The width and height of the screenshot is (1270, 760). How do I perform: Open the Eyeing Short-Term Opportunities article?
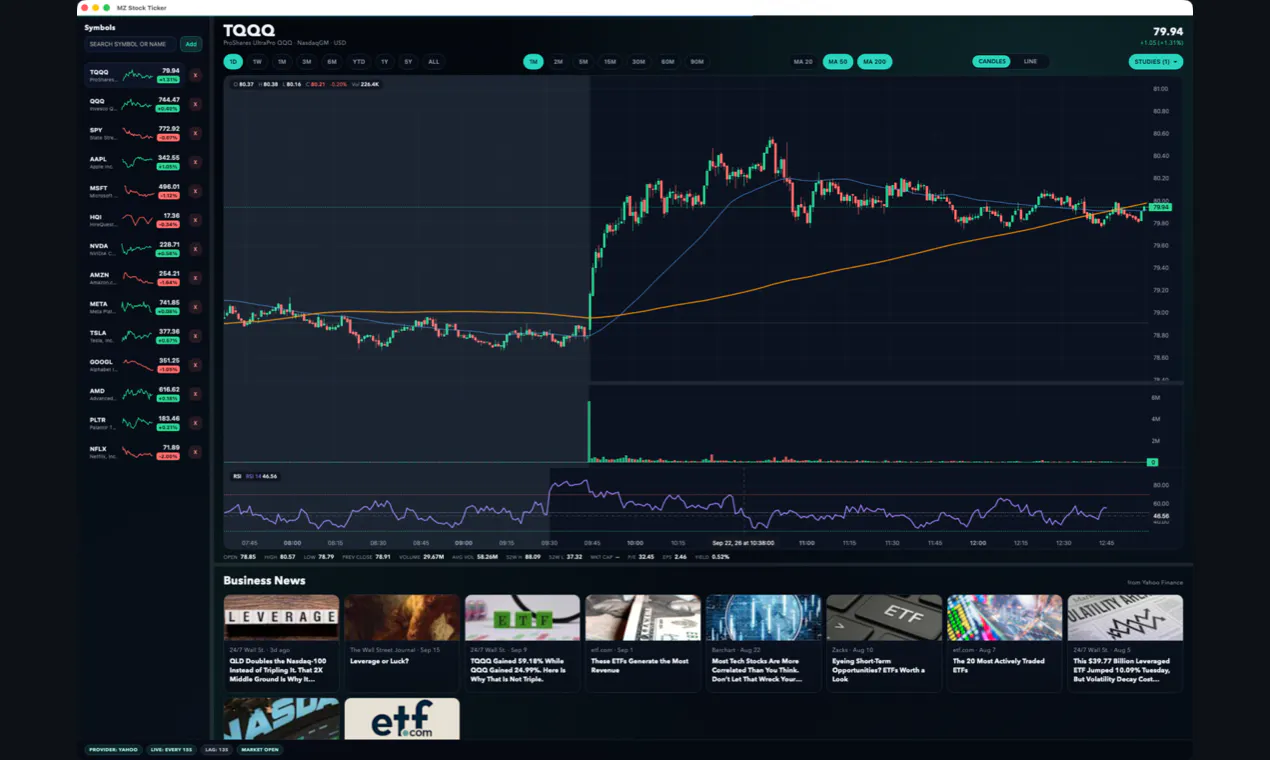(x=884, y=643)
